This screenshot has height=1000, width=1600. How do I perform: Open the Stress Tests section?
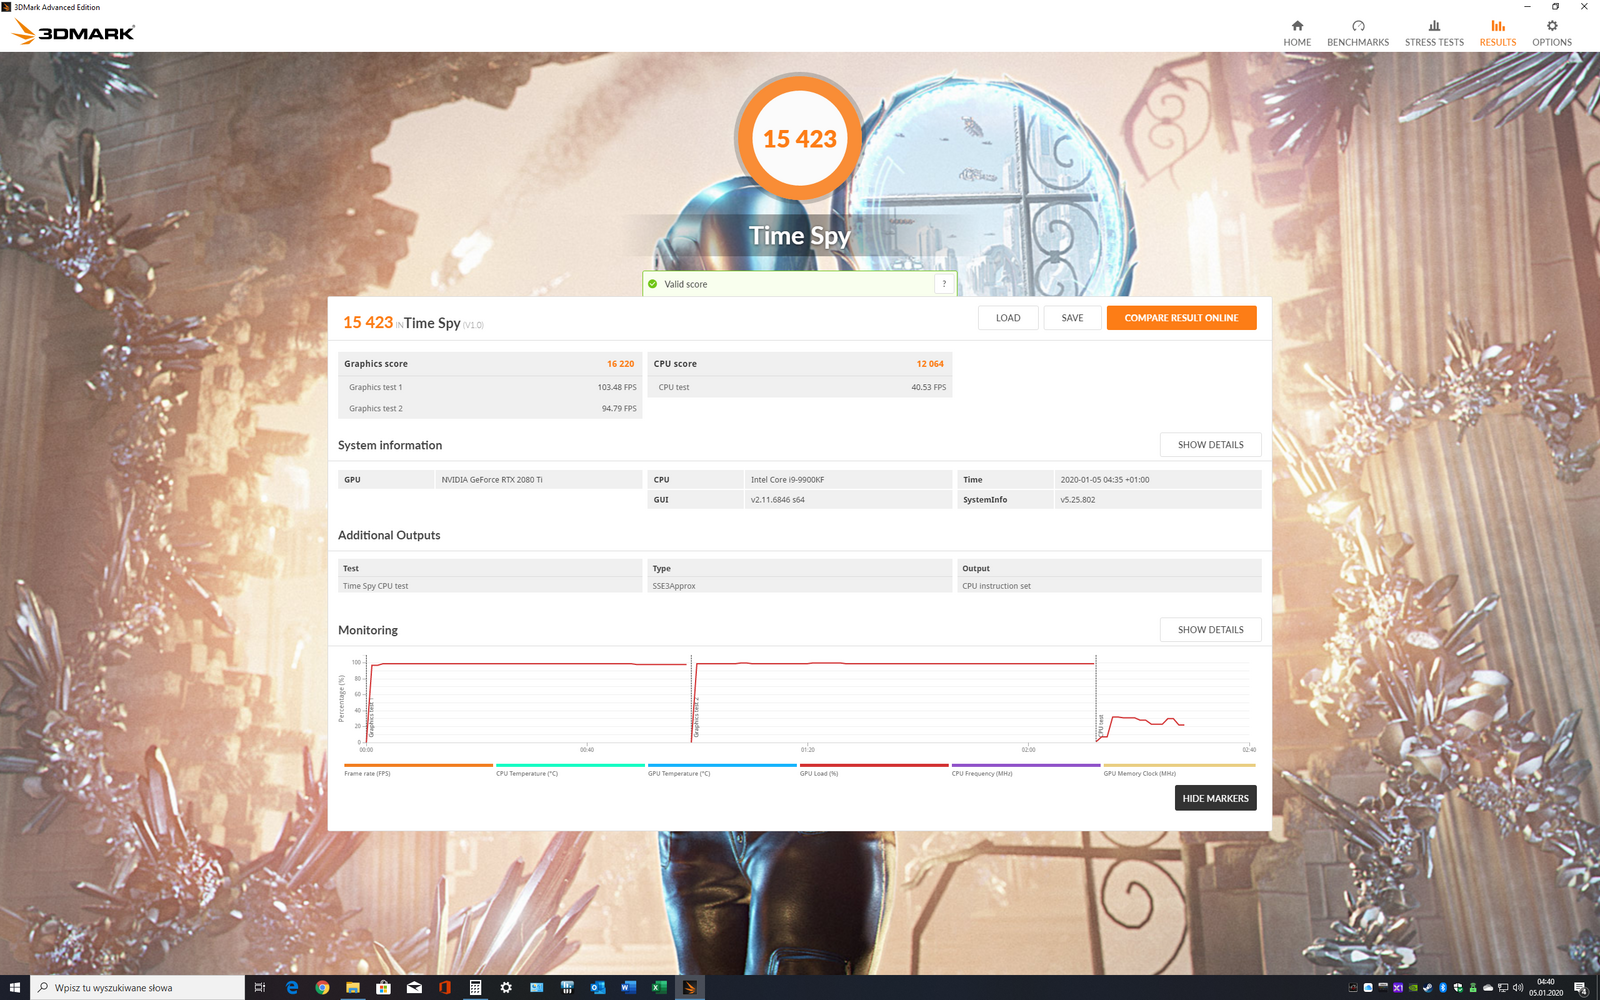coord(1434,33)
